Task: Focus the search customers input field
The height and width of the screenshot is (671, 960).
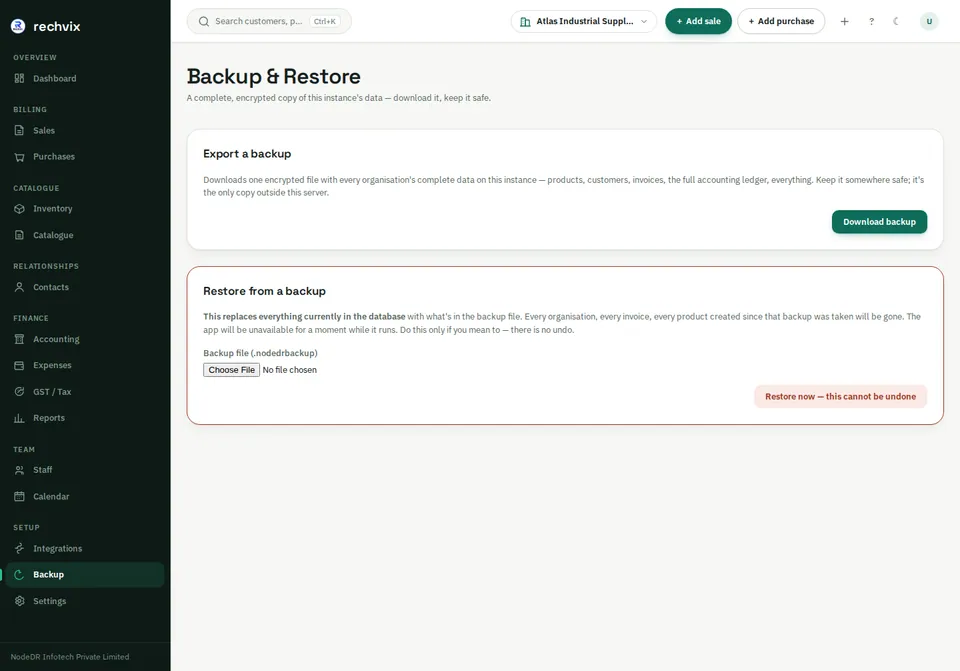Action: tap(269, 21)
